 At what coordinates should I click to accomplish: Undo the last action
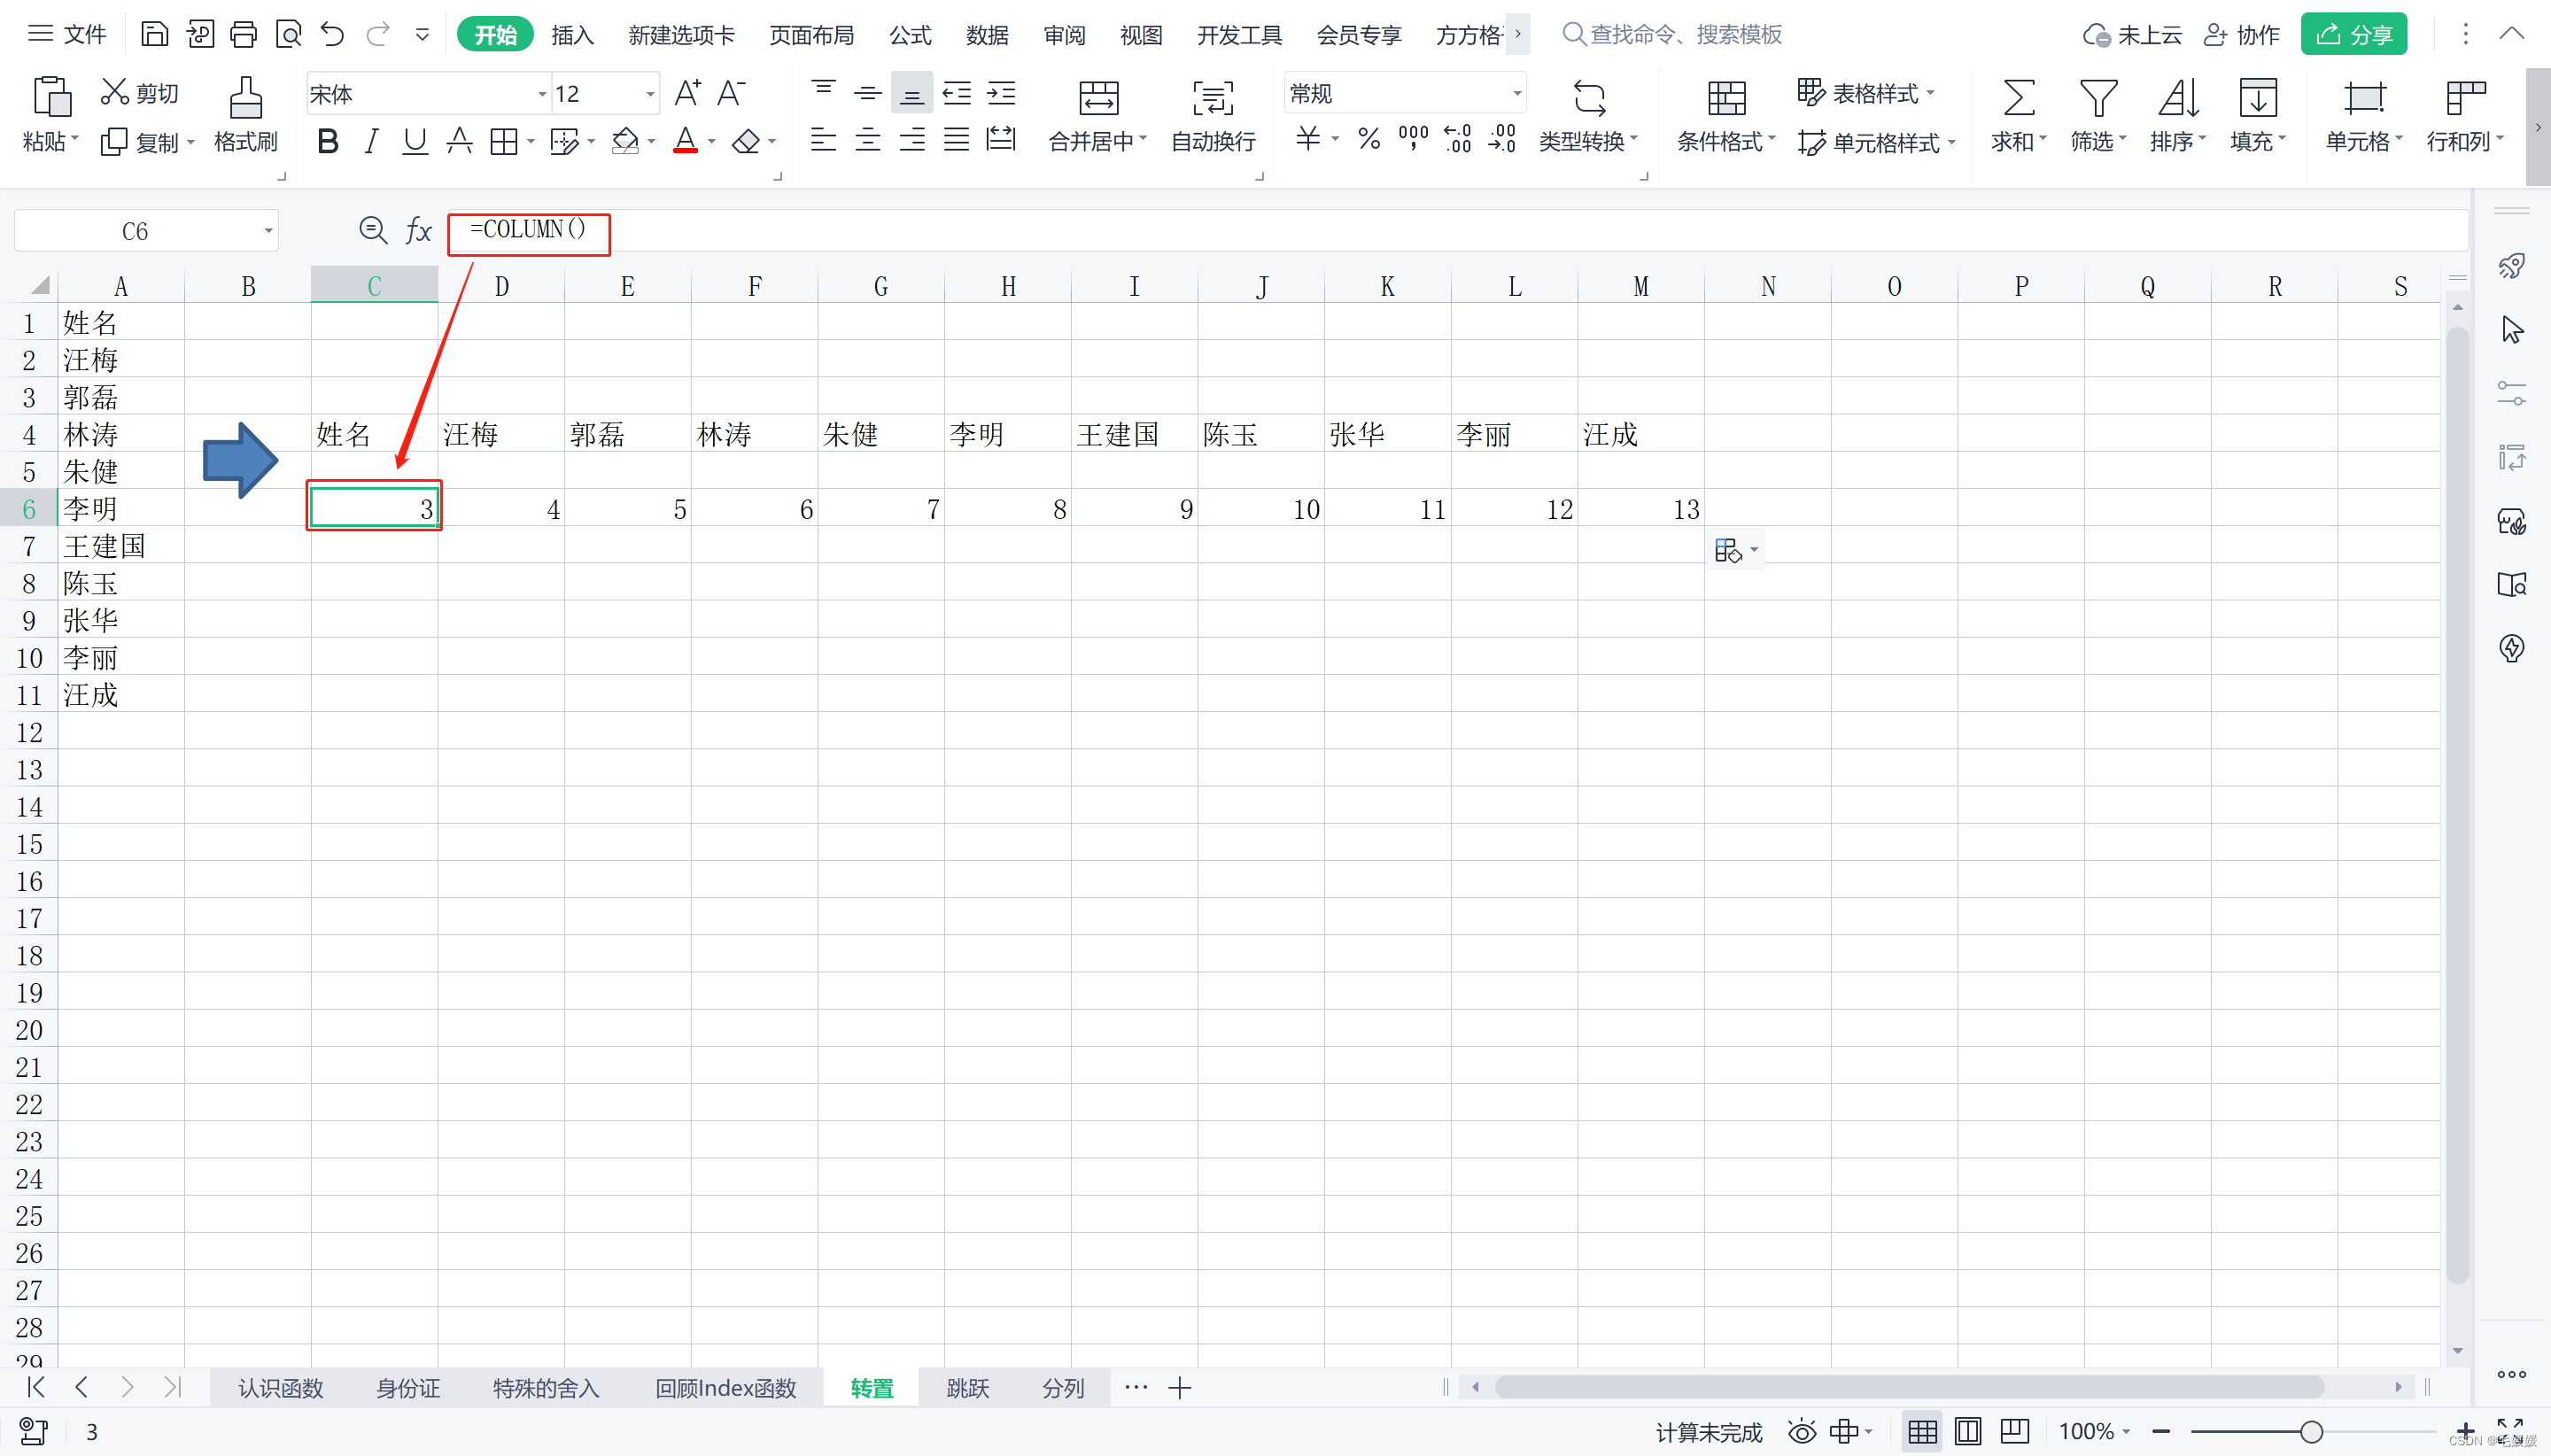click(332, 35)
